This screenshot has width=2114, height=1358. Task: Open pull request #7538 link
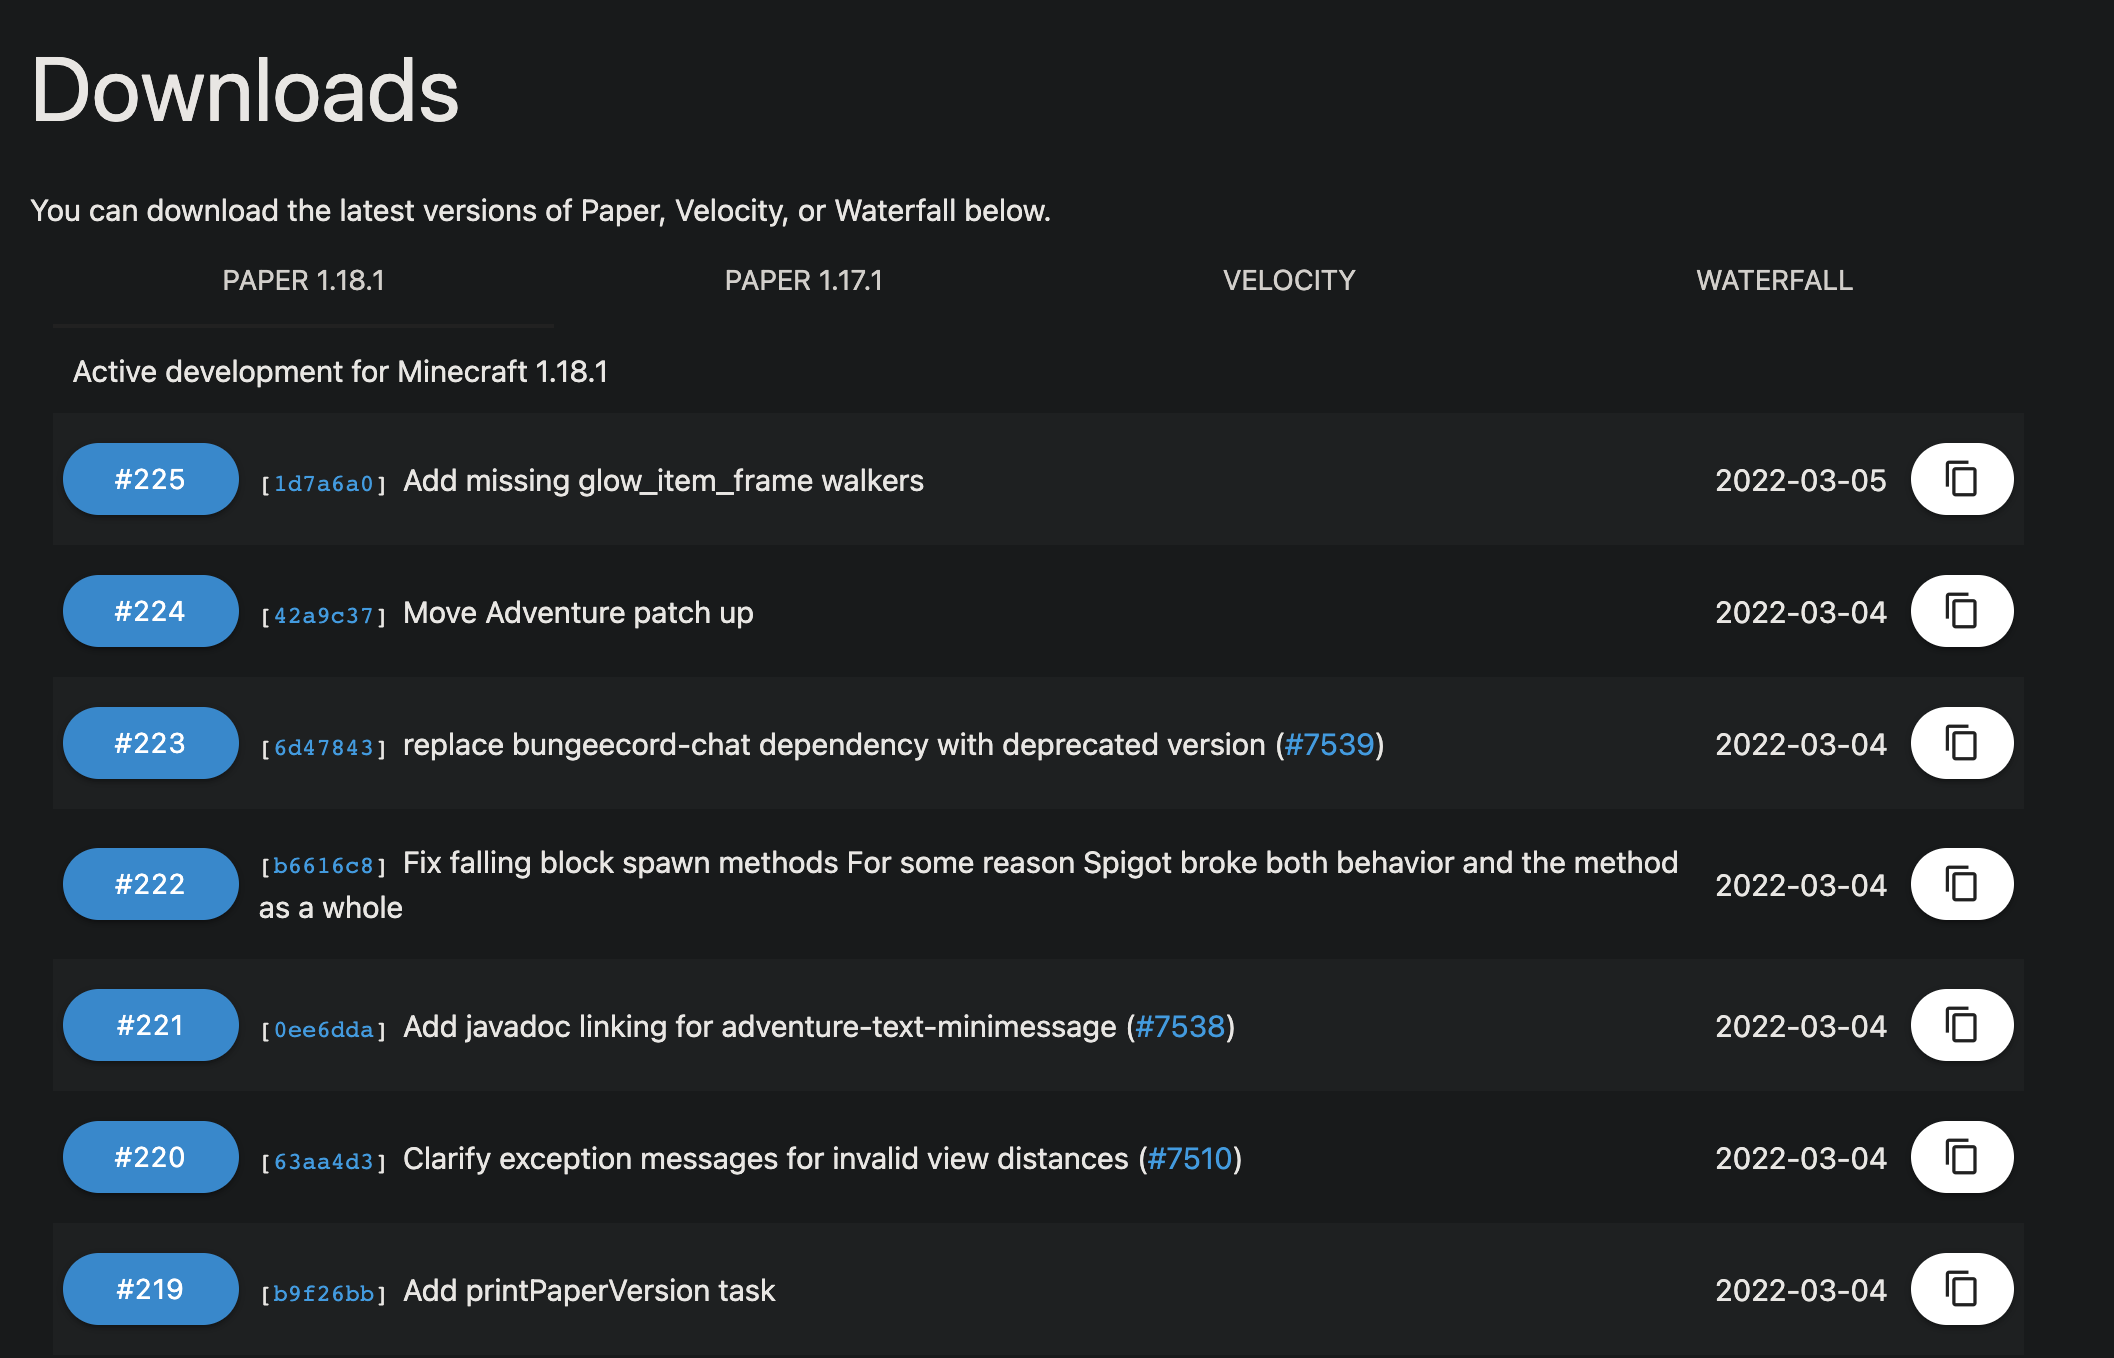click(x=1180, y=1027)
